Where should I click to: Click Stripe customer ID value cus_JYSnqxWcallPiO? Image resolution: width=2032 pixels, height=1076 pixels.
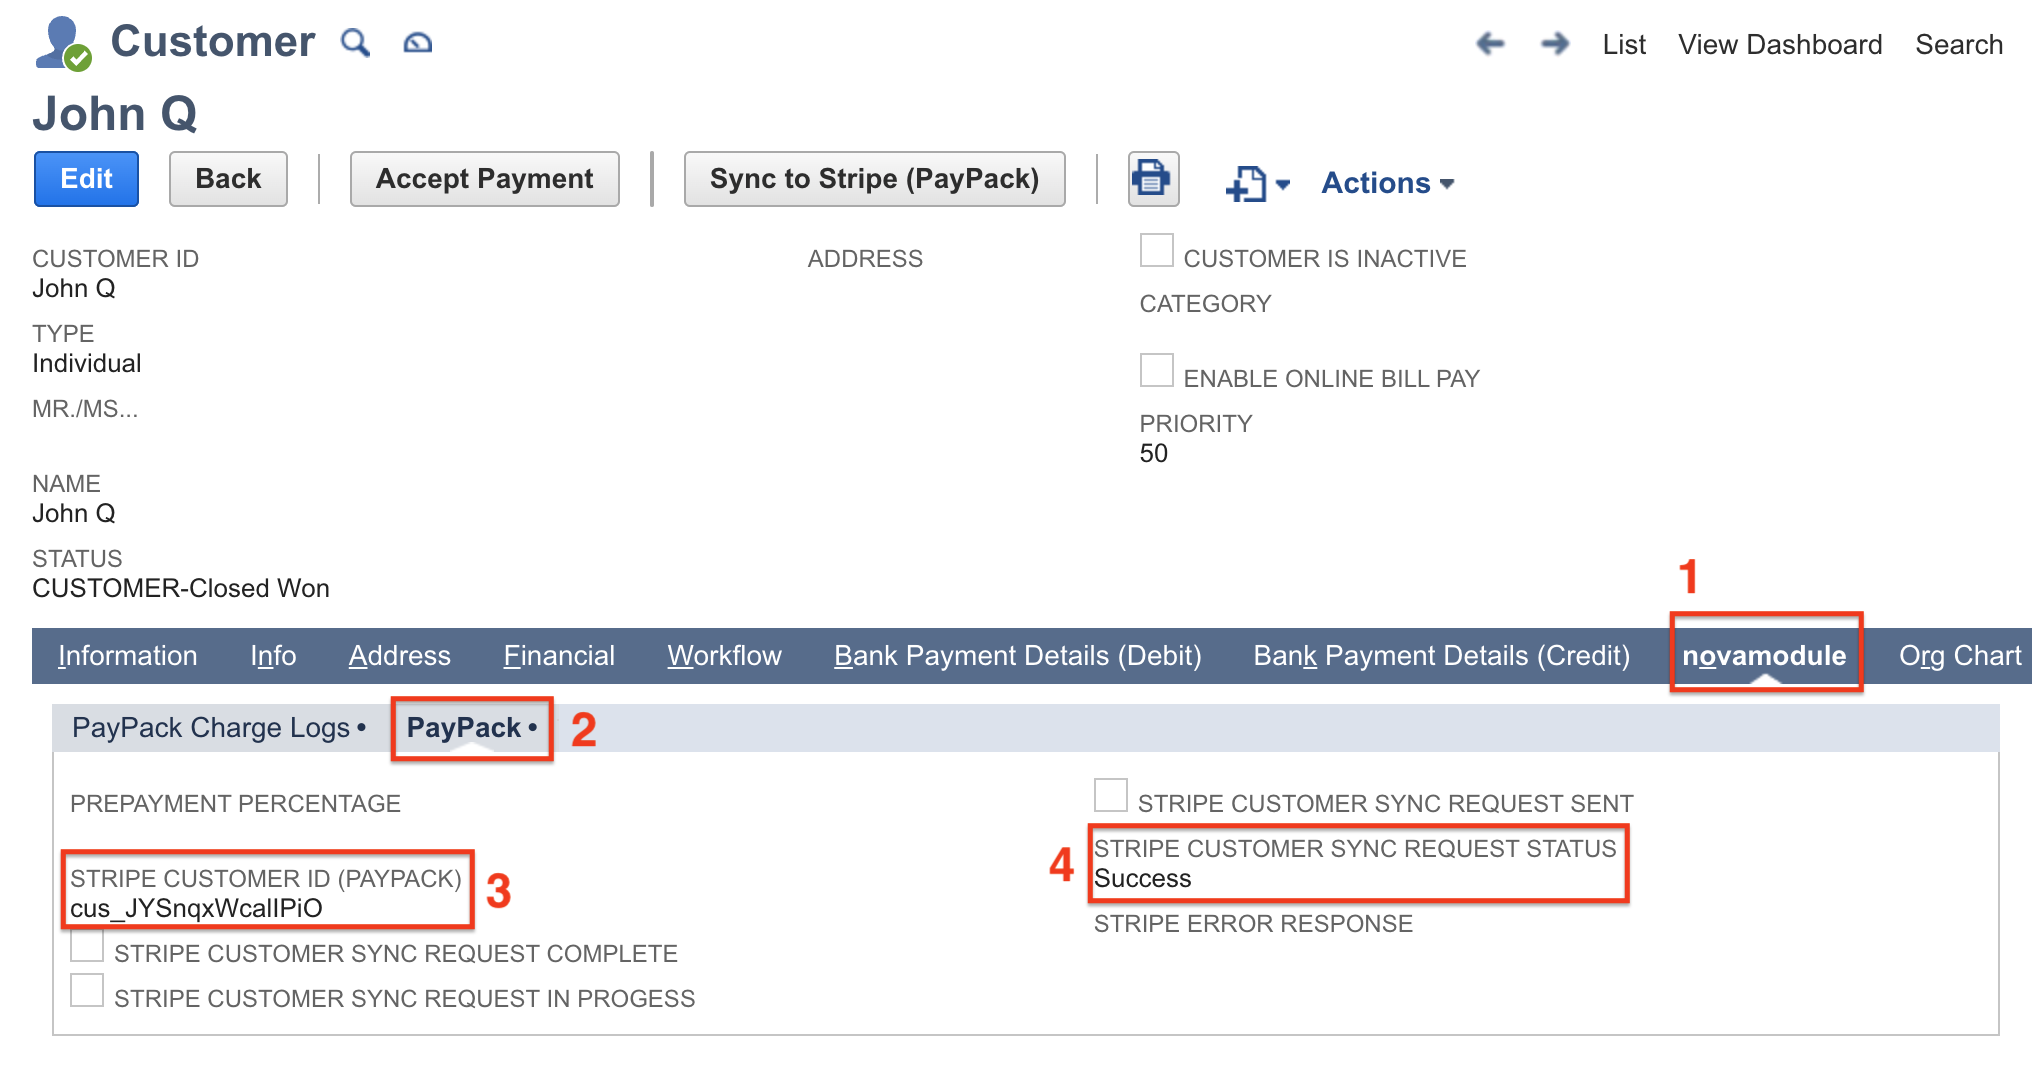point(196,908)
